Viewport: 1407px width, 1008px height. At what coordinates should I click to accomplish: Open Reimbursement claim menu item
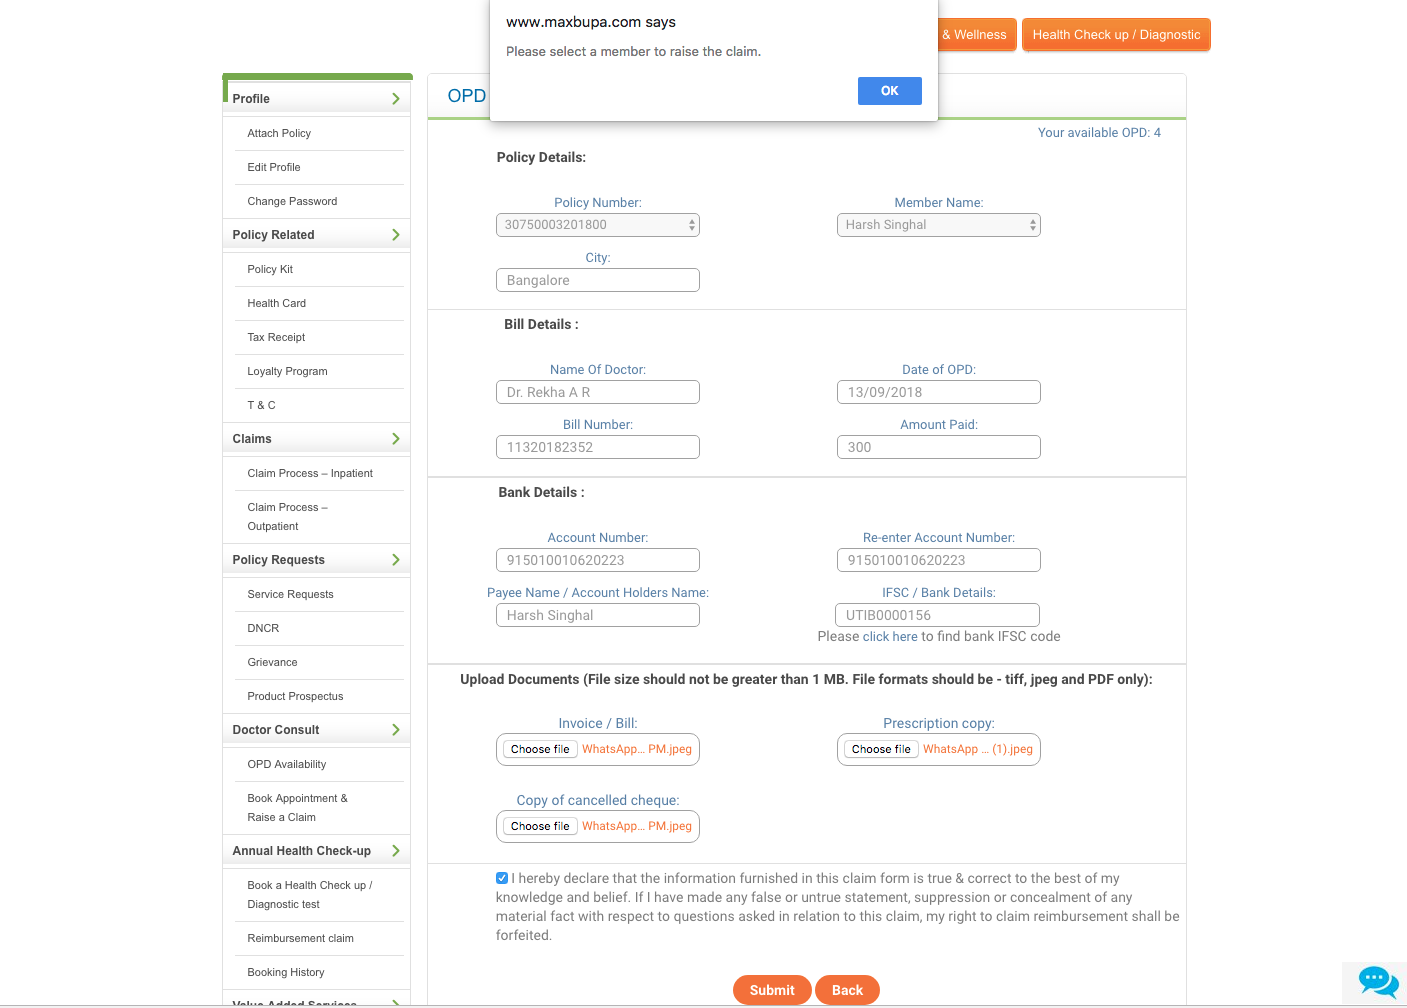(x=300, y=938)
